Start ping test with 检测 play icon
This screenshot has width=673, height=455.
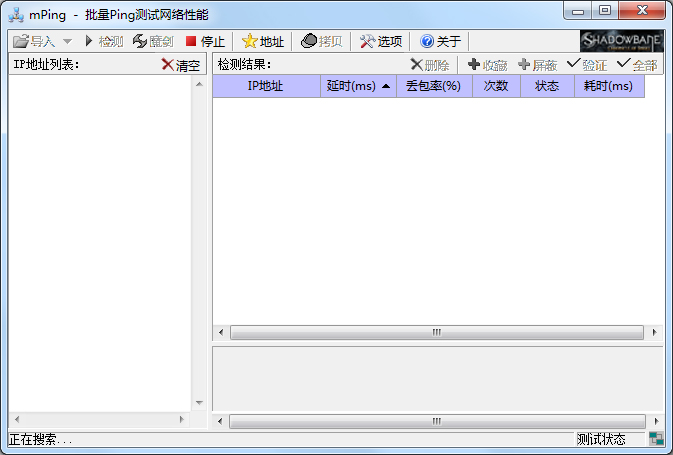click(89, 41)
